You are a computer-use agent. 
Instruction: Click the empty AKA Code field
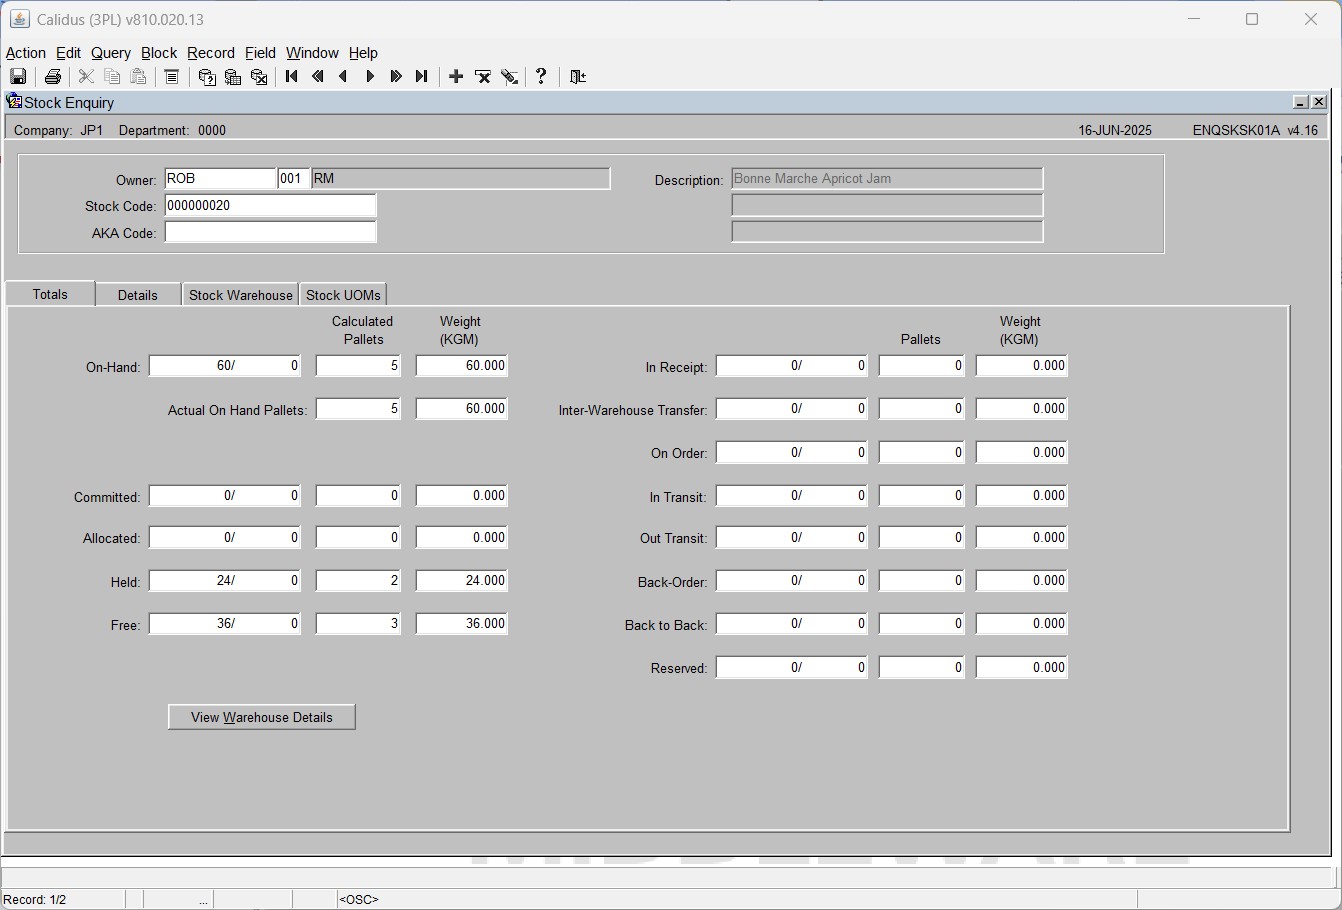pyautogui.click(x=270, y=232)
